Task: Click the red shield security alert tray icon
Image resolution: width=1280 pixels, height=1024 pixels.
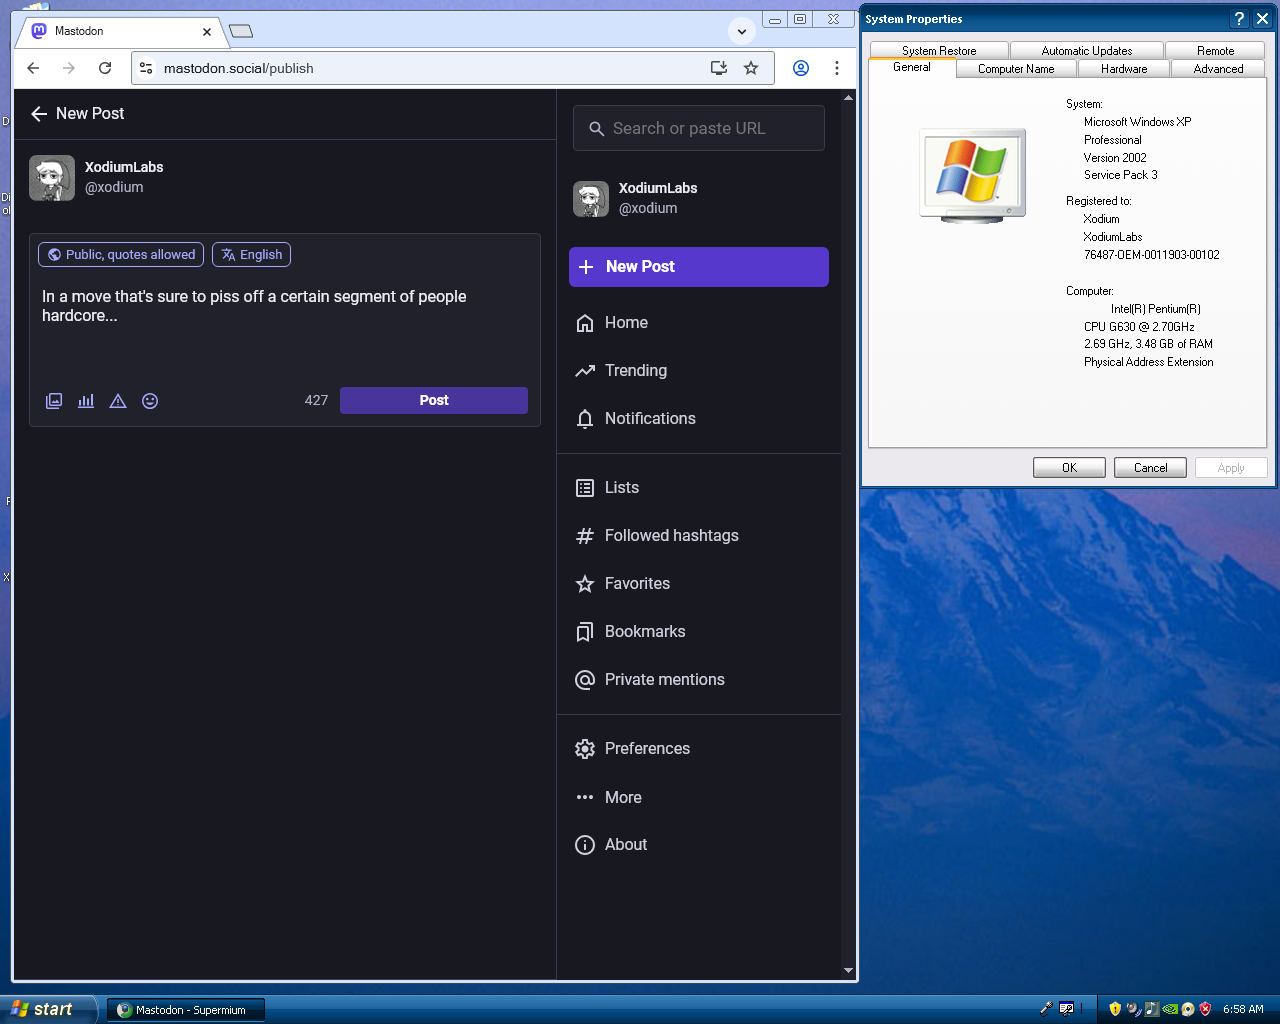Action: pyautogui.click(x=1205, y=1009)
